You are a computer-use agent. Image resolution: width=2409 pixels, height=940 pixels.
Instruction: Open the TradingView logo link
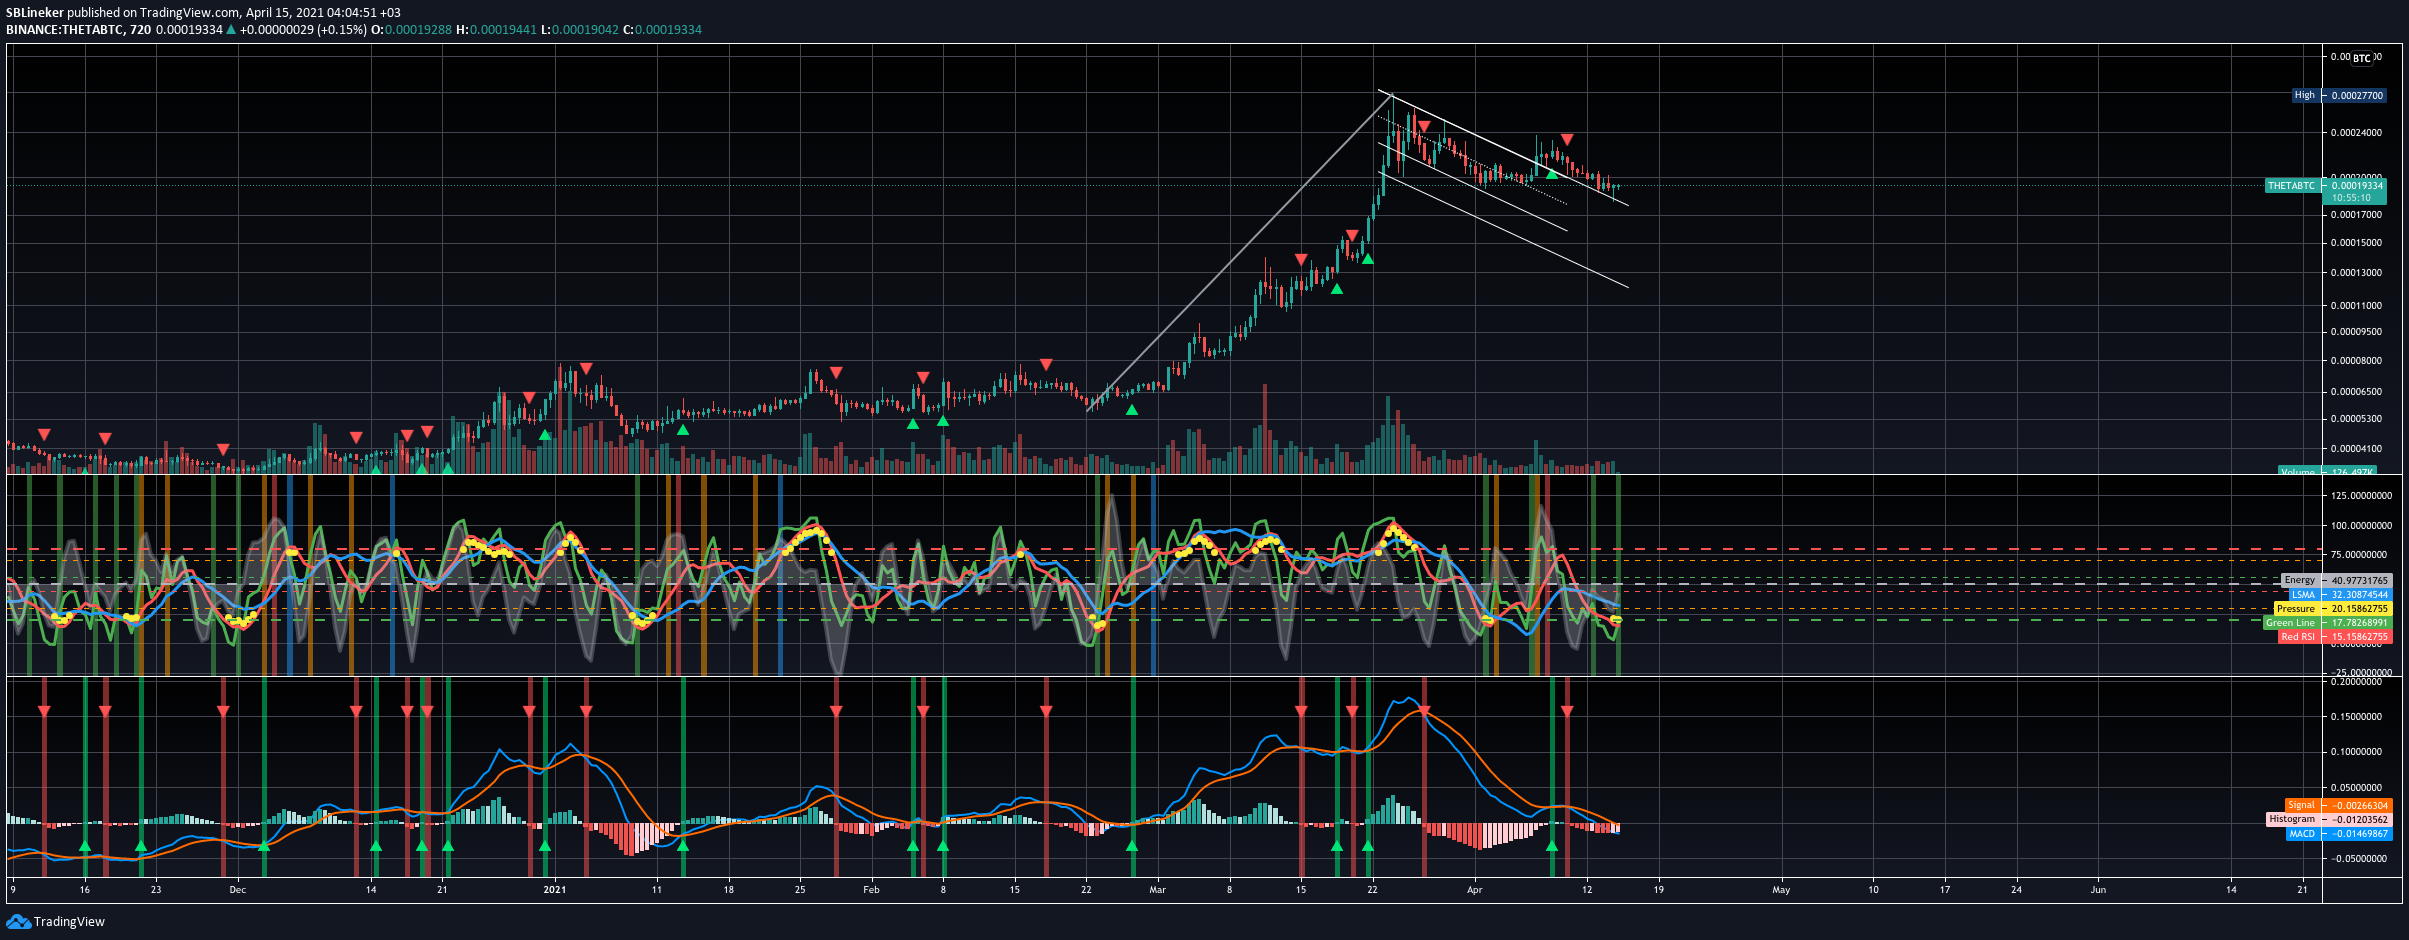point(56,921)
